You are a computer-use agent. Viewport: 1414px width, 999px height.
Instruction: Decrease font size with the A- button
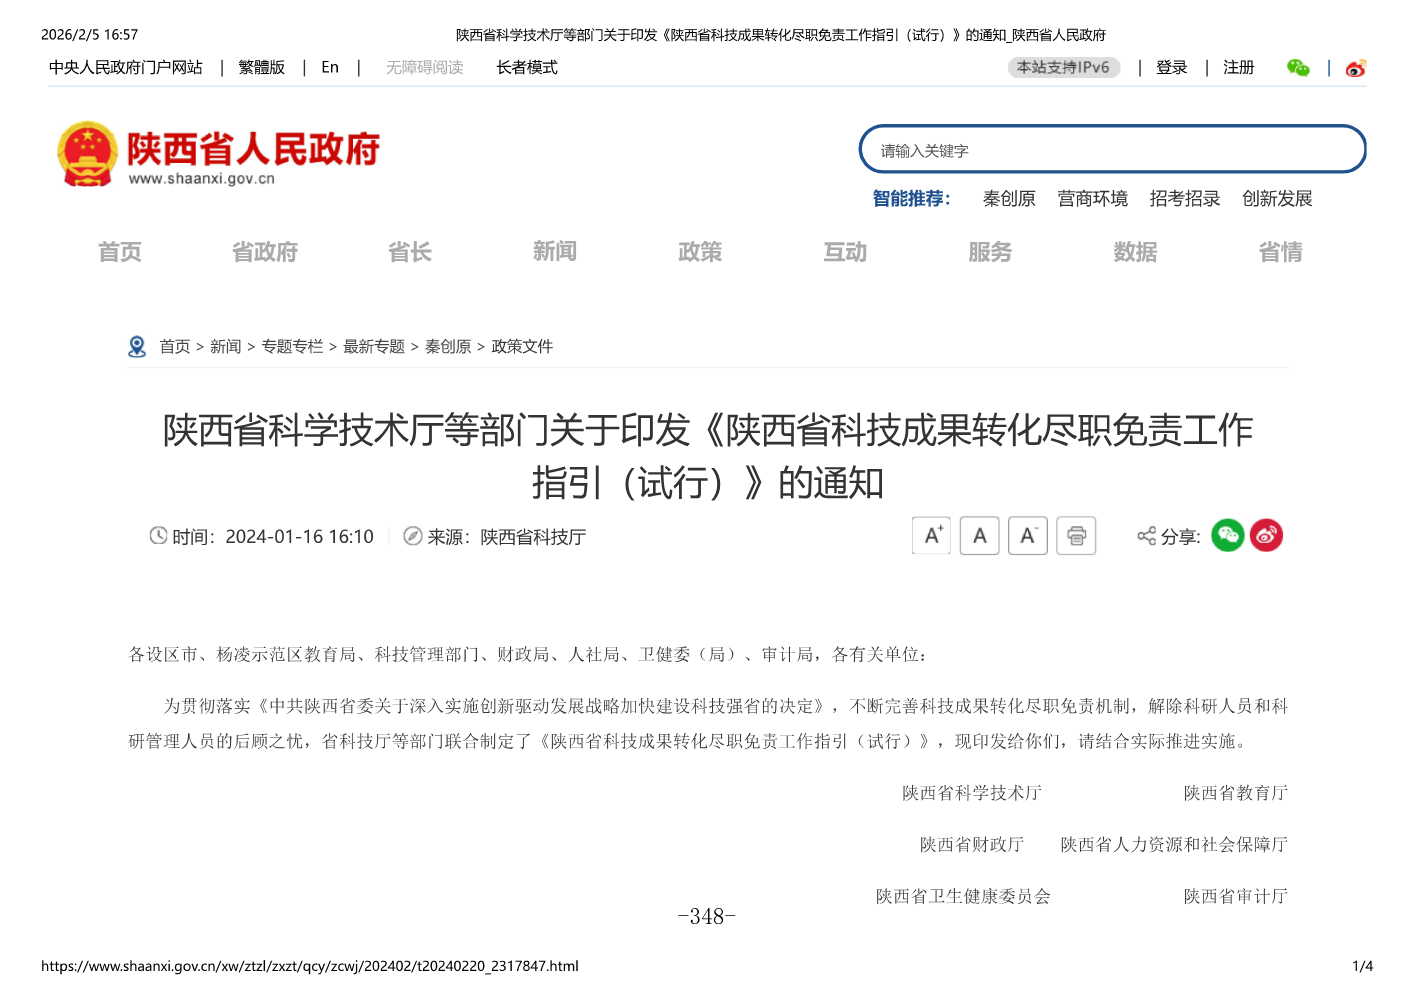(x=1028, y=535)
